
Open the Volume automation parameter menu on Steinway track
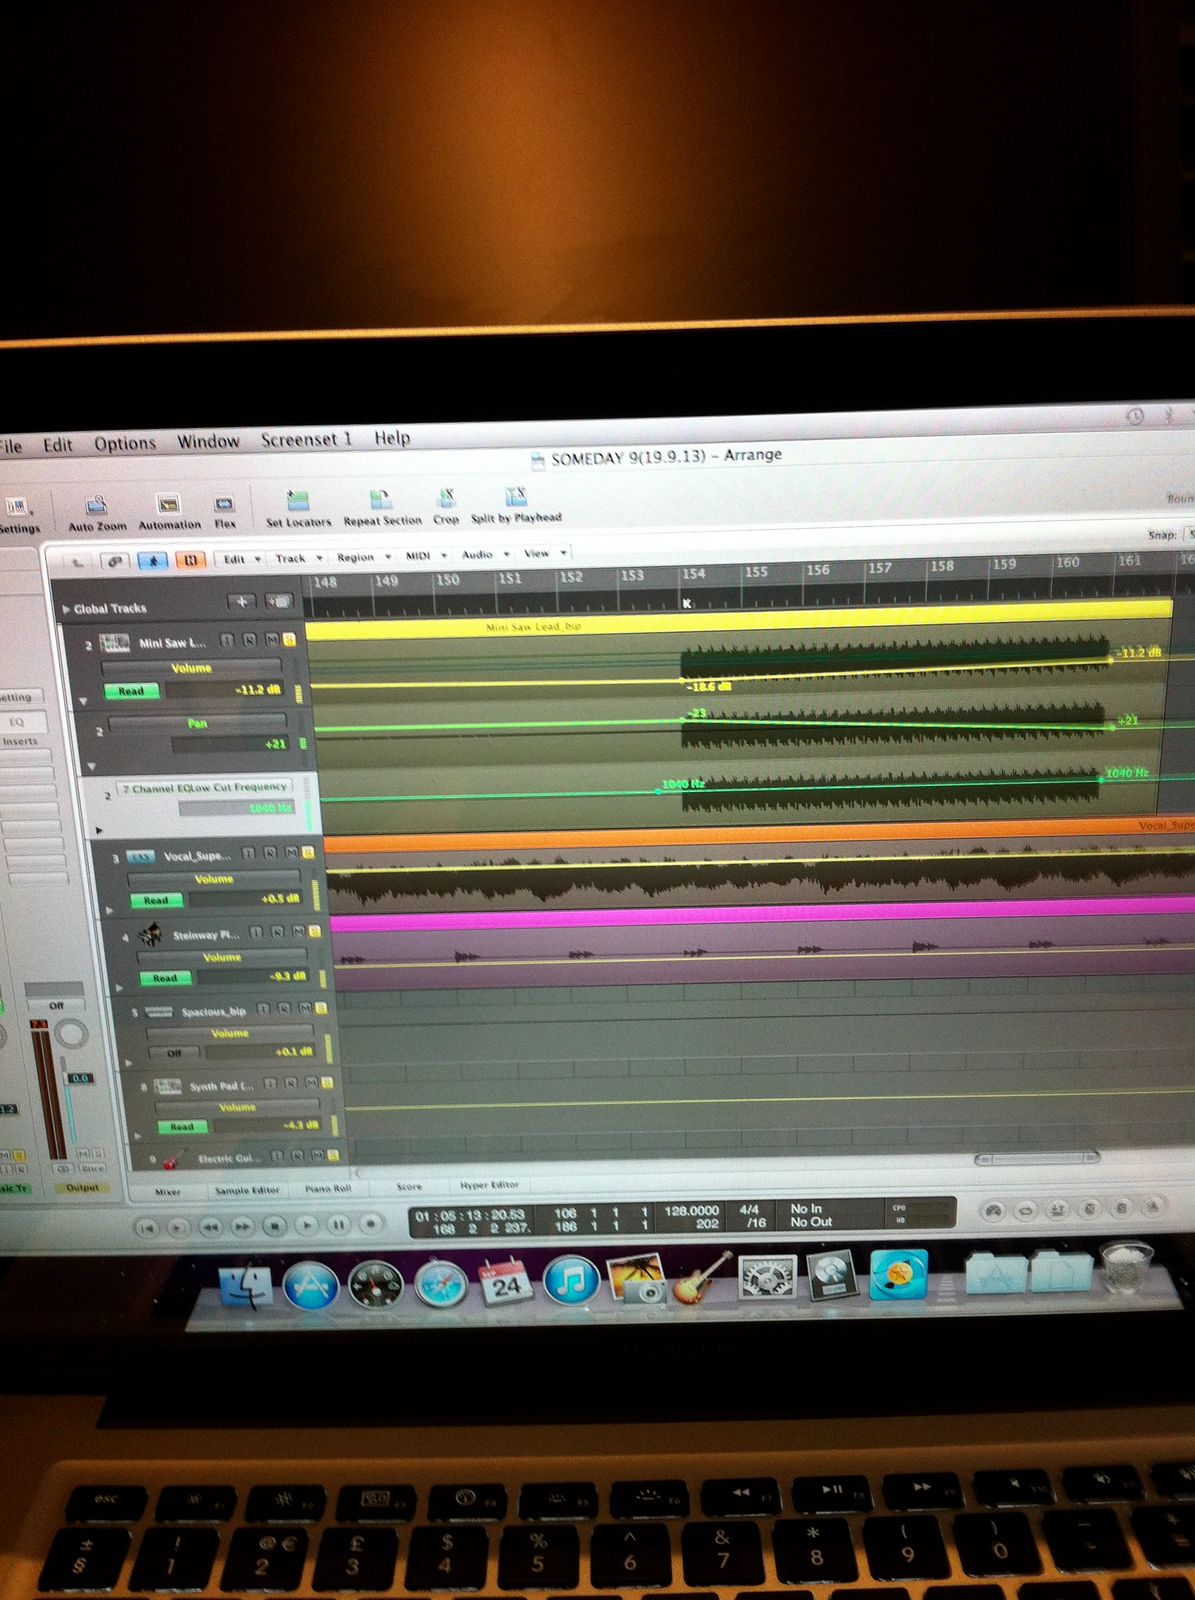222,957
